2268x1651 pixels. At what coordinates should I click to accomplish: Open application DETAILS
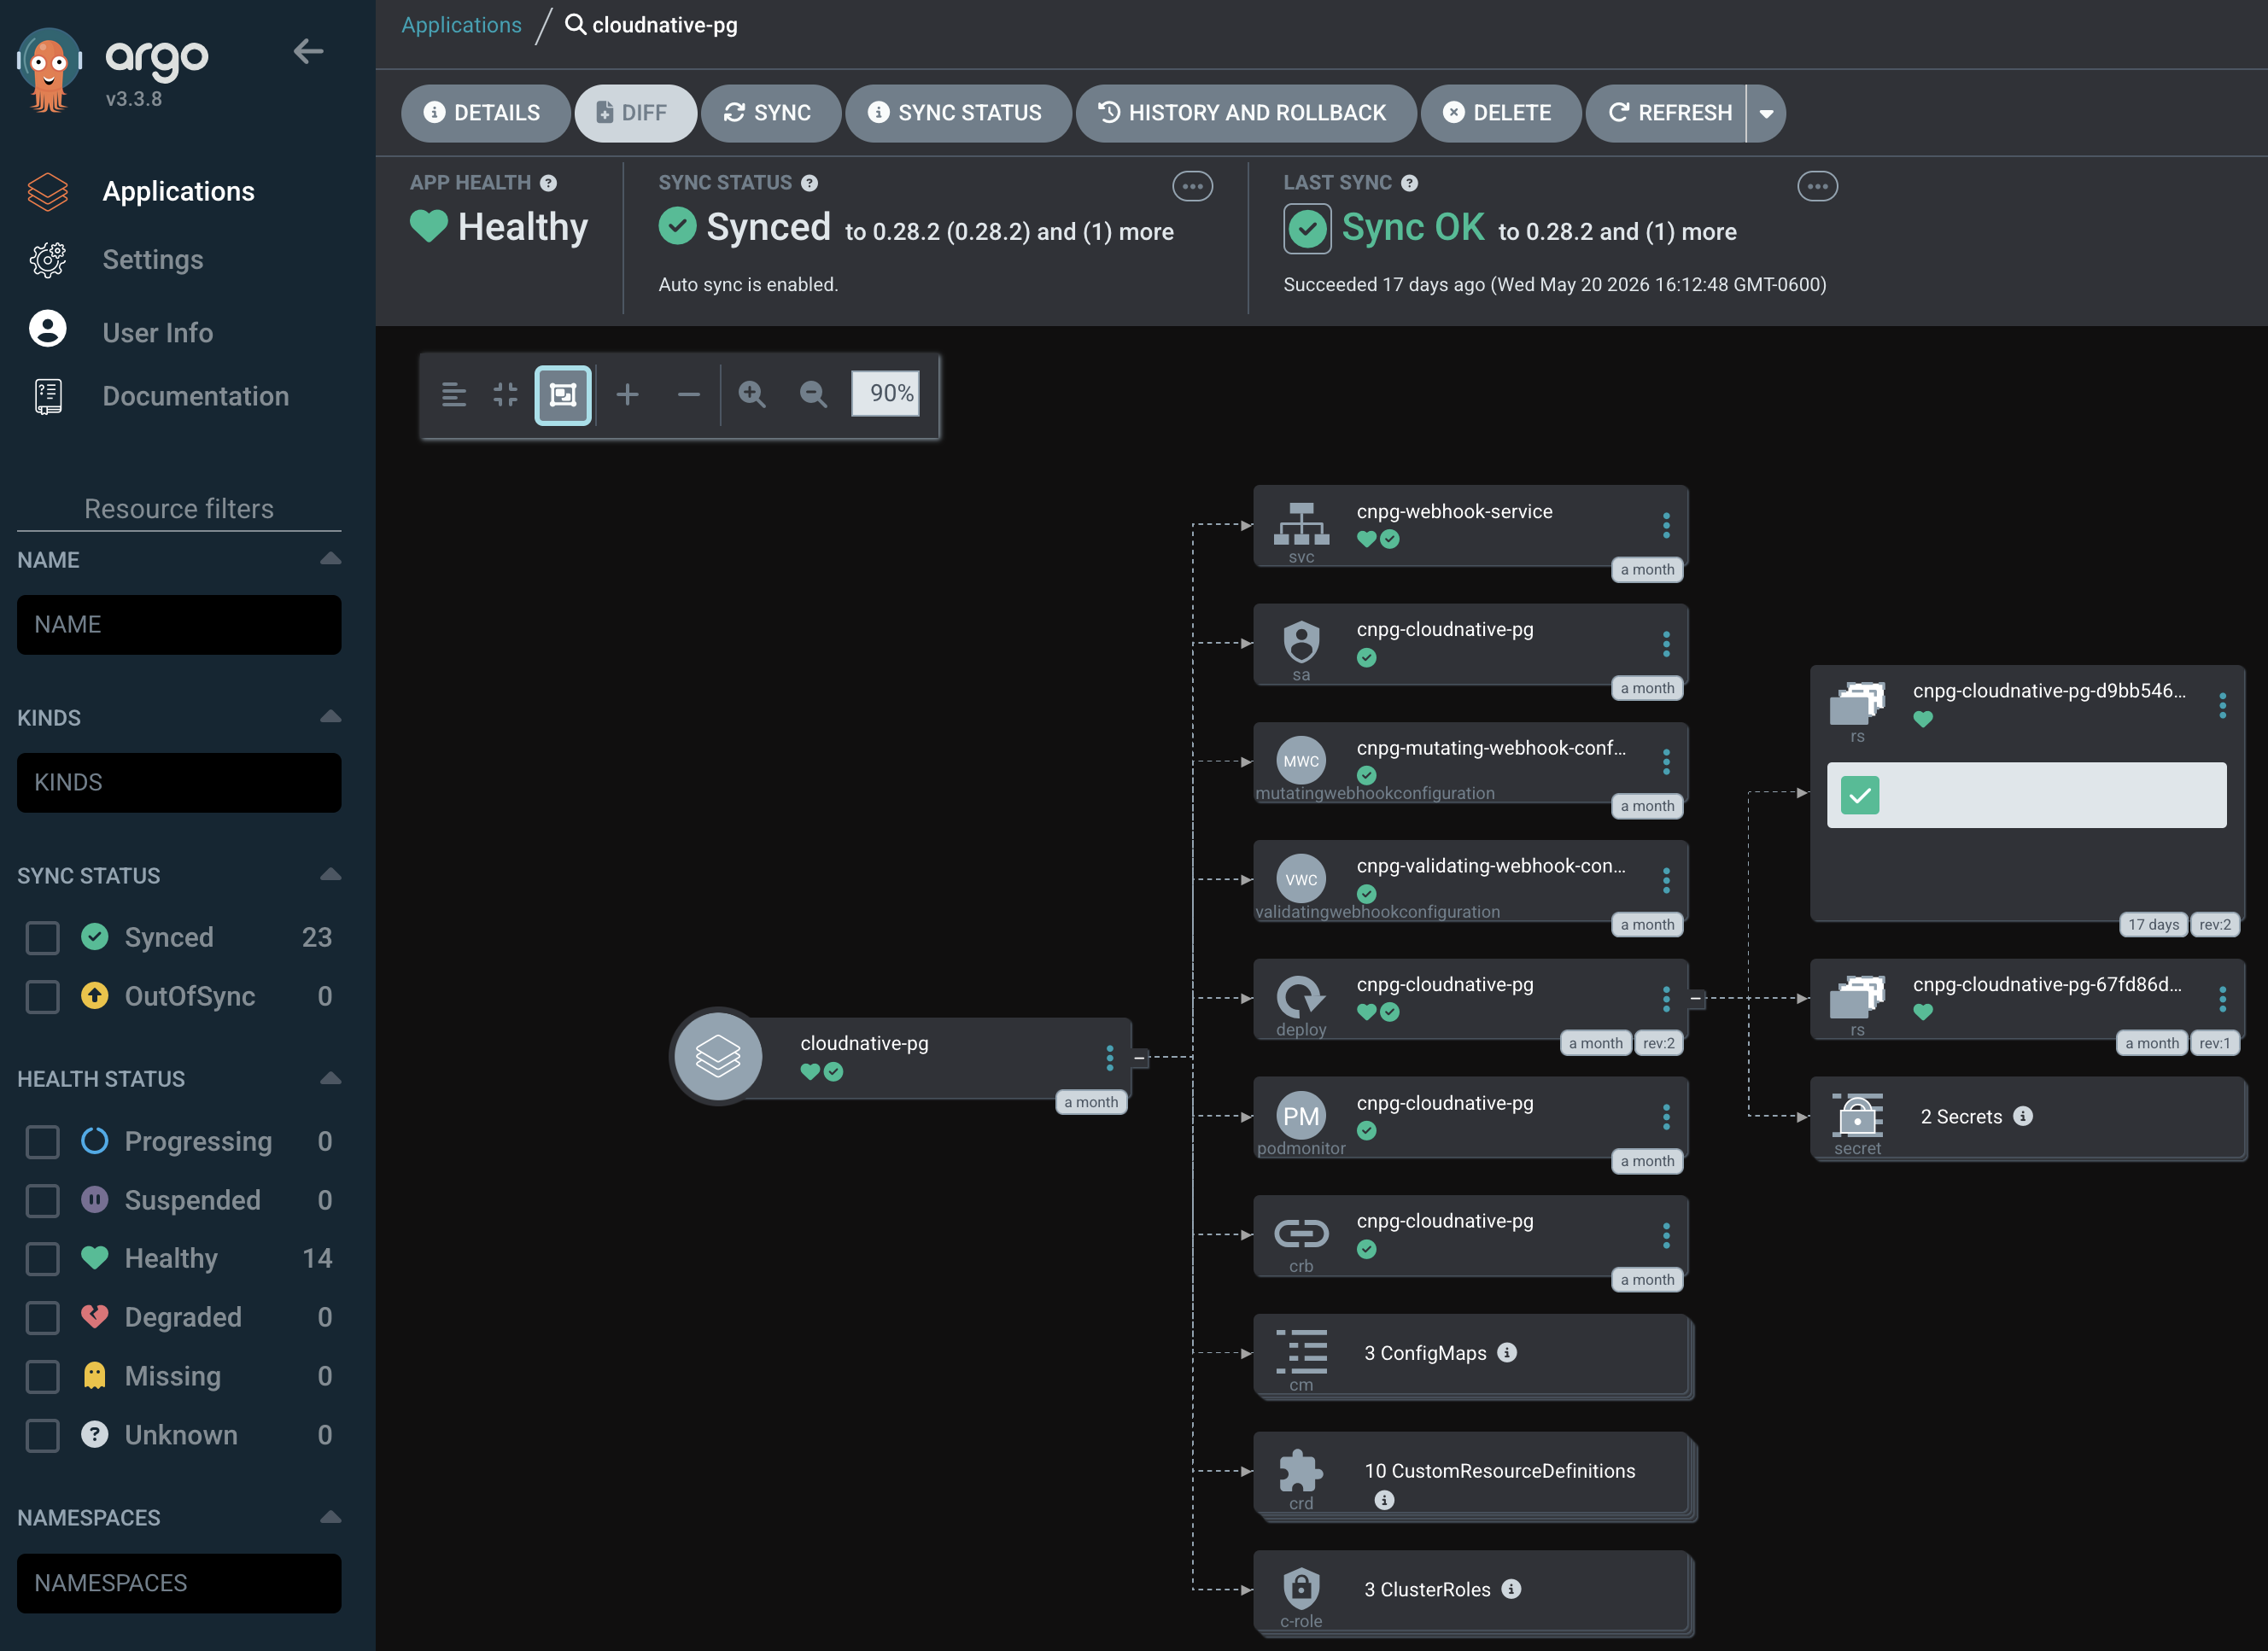(485, 113)
